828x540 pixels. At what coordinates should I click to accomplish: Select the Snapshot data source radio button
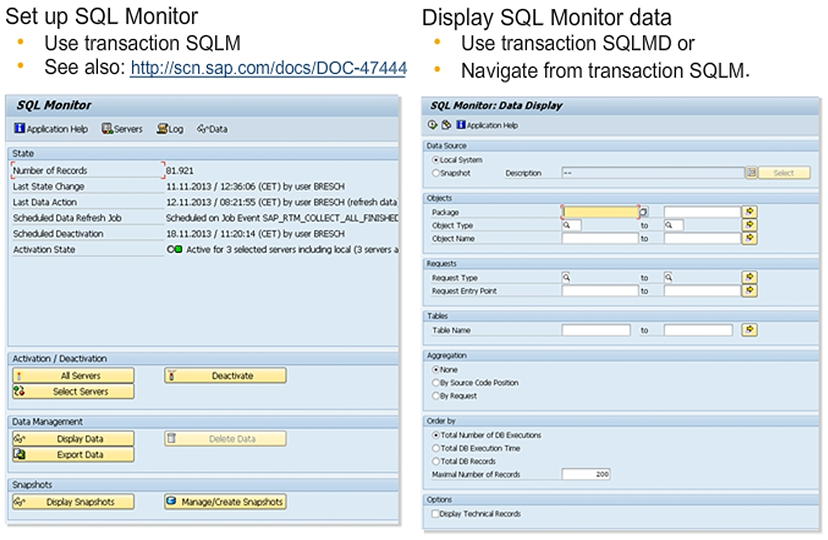click(435, 172)
